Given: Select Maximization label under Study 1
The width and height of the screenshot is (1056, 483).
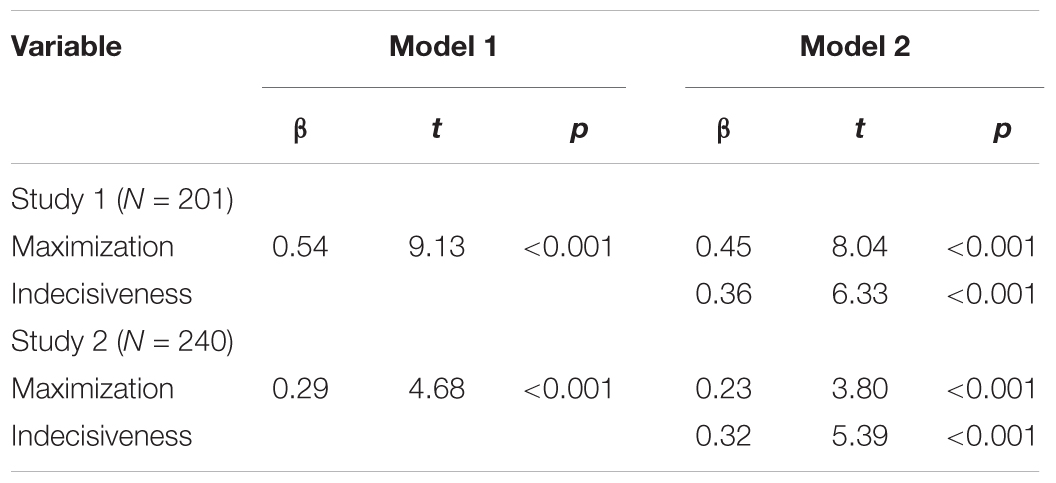Looking at the screenshot, I should 92,247.
